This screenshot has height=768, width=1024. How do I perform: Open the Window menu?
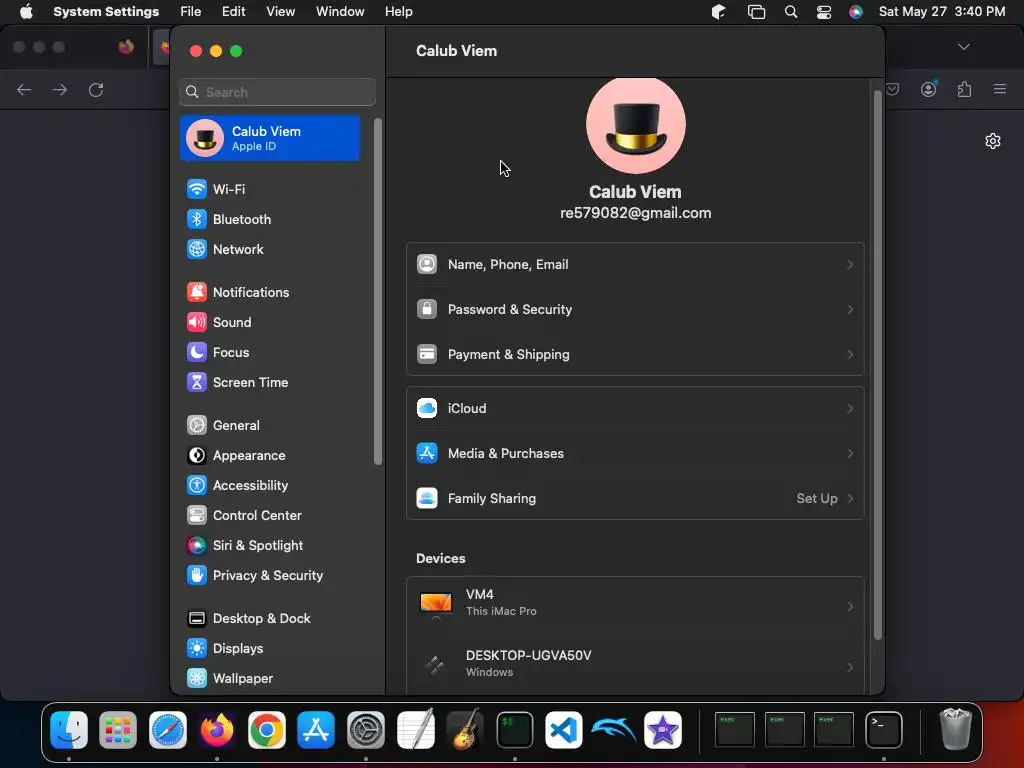tap(340, 12)
